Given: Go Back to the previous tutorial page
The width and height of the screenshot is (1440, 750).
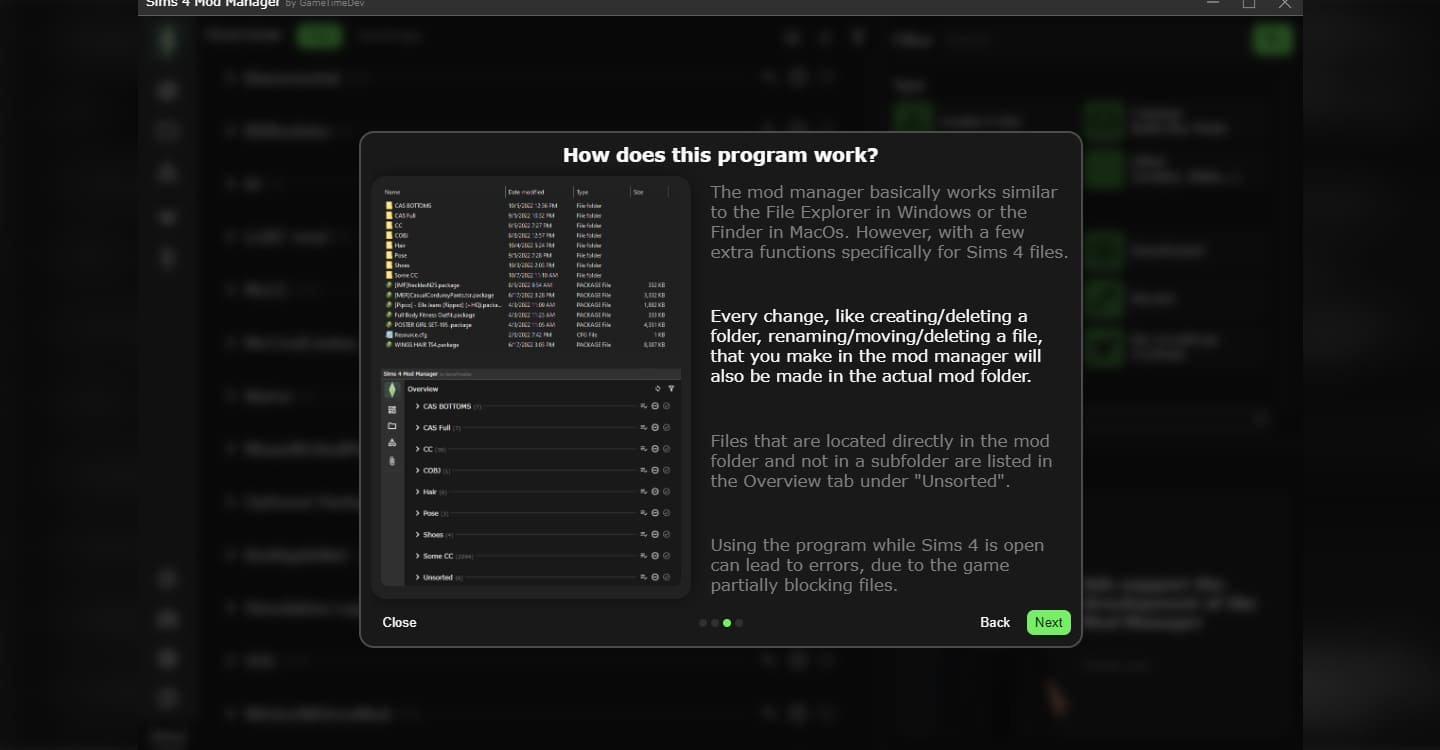Looking at the screenshot, I should tap(995, 622).
